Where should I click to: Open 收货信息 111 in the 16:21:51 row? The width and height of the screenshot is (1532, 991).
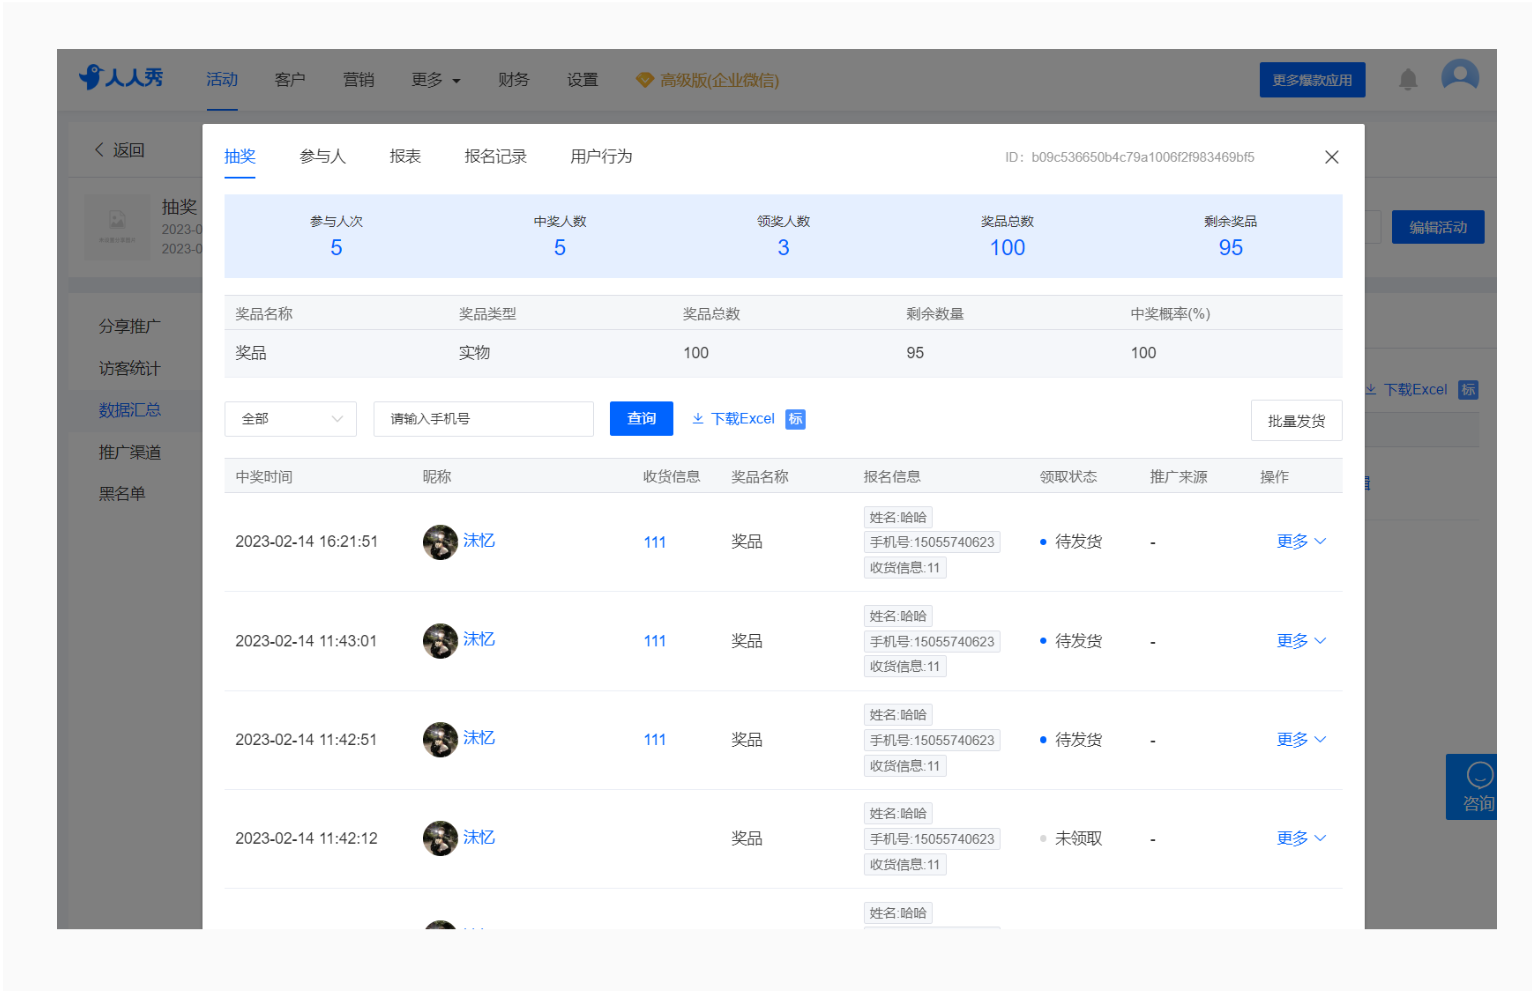tap(655, 542)
